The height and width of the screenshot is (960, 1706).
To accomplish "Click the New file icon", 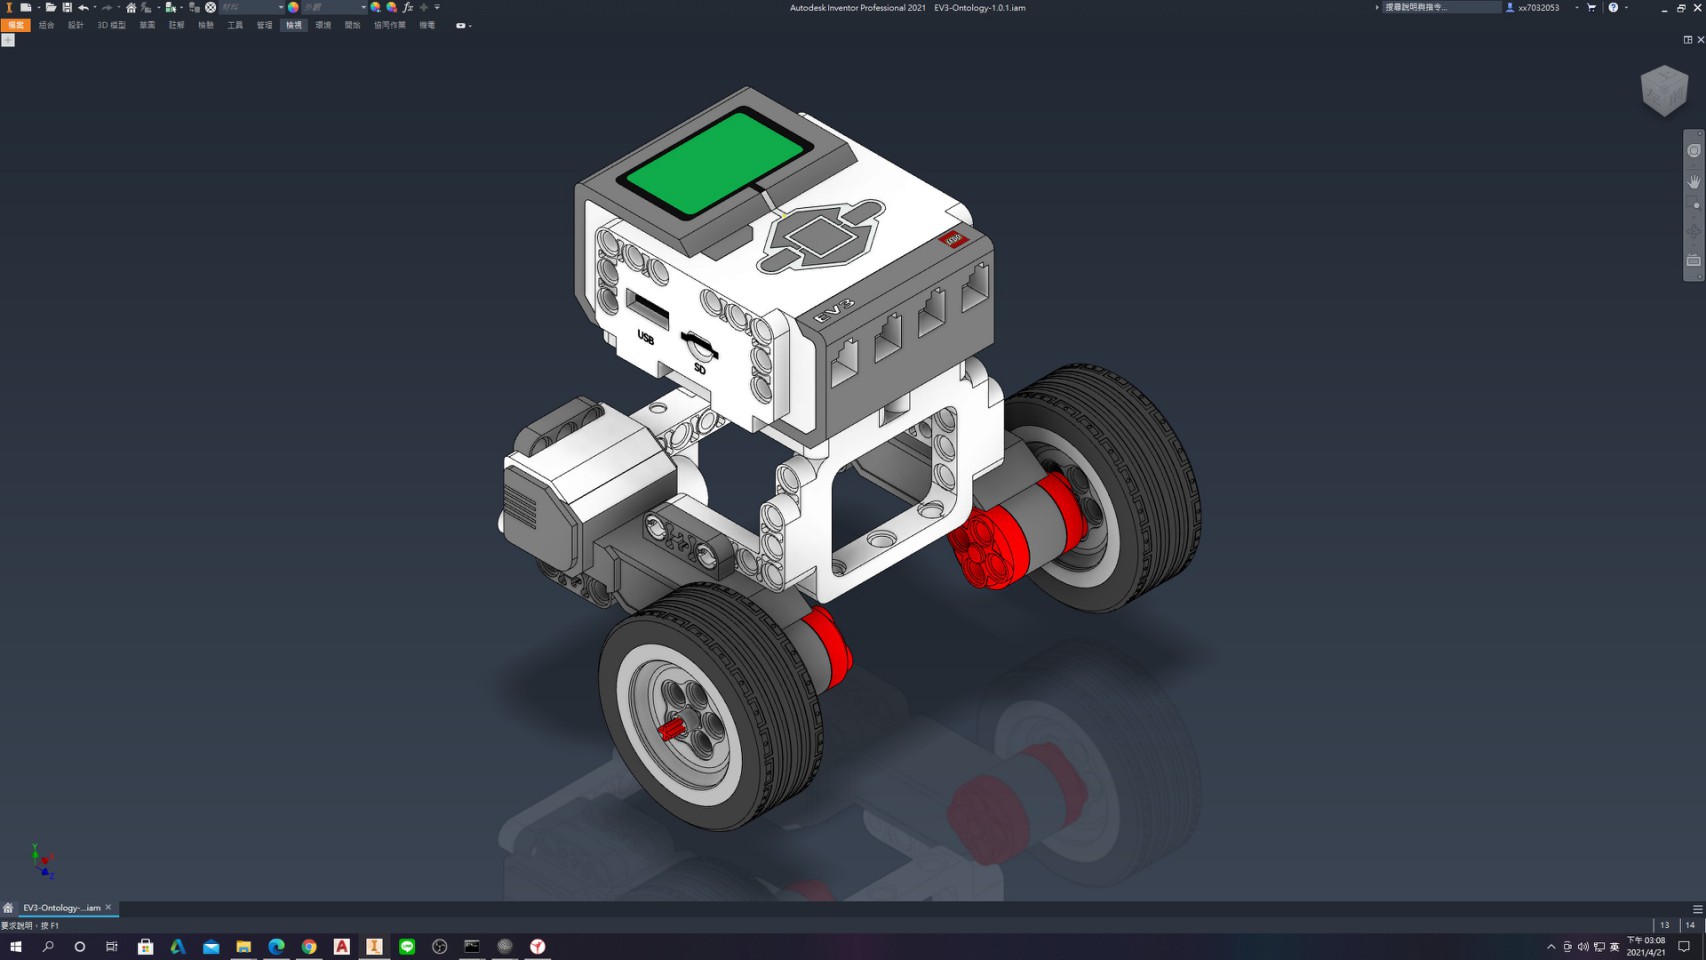I will pos(26,7).
